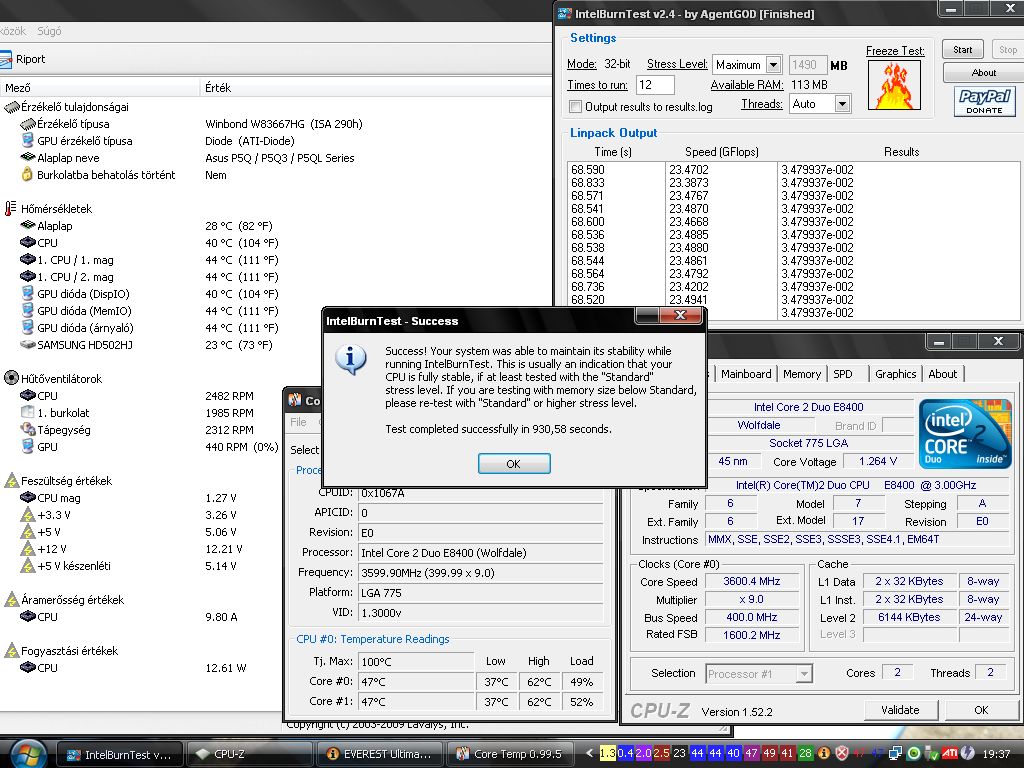Click the Windows Start orb

click(x=26, y=755)
